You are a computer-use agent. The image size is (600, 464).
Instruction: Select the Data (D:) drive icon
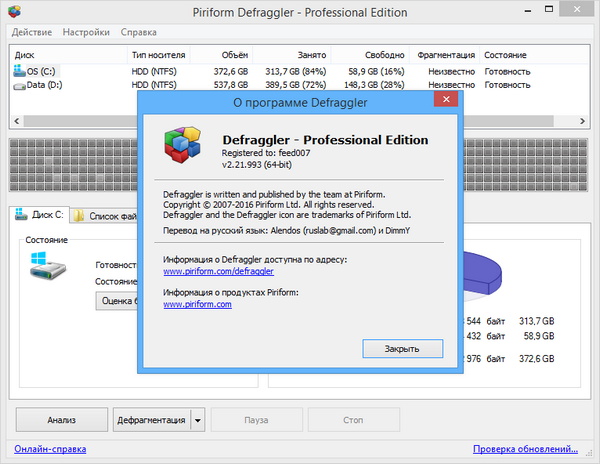pyautogui.click(x=21, y=87)
